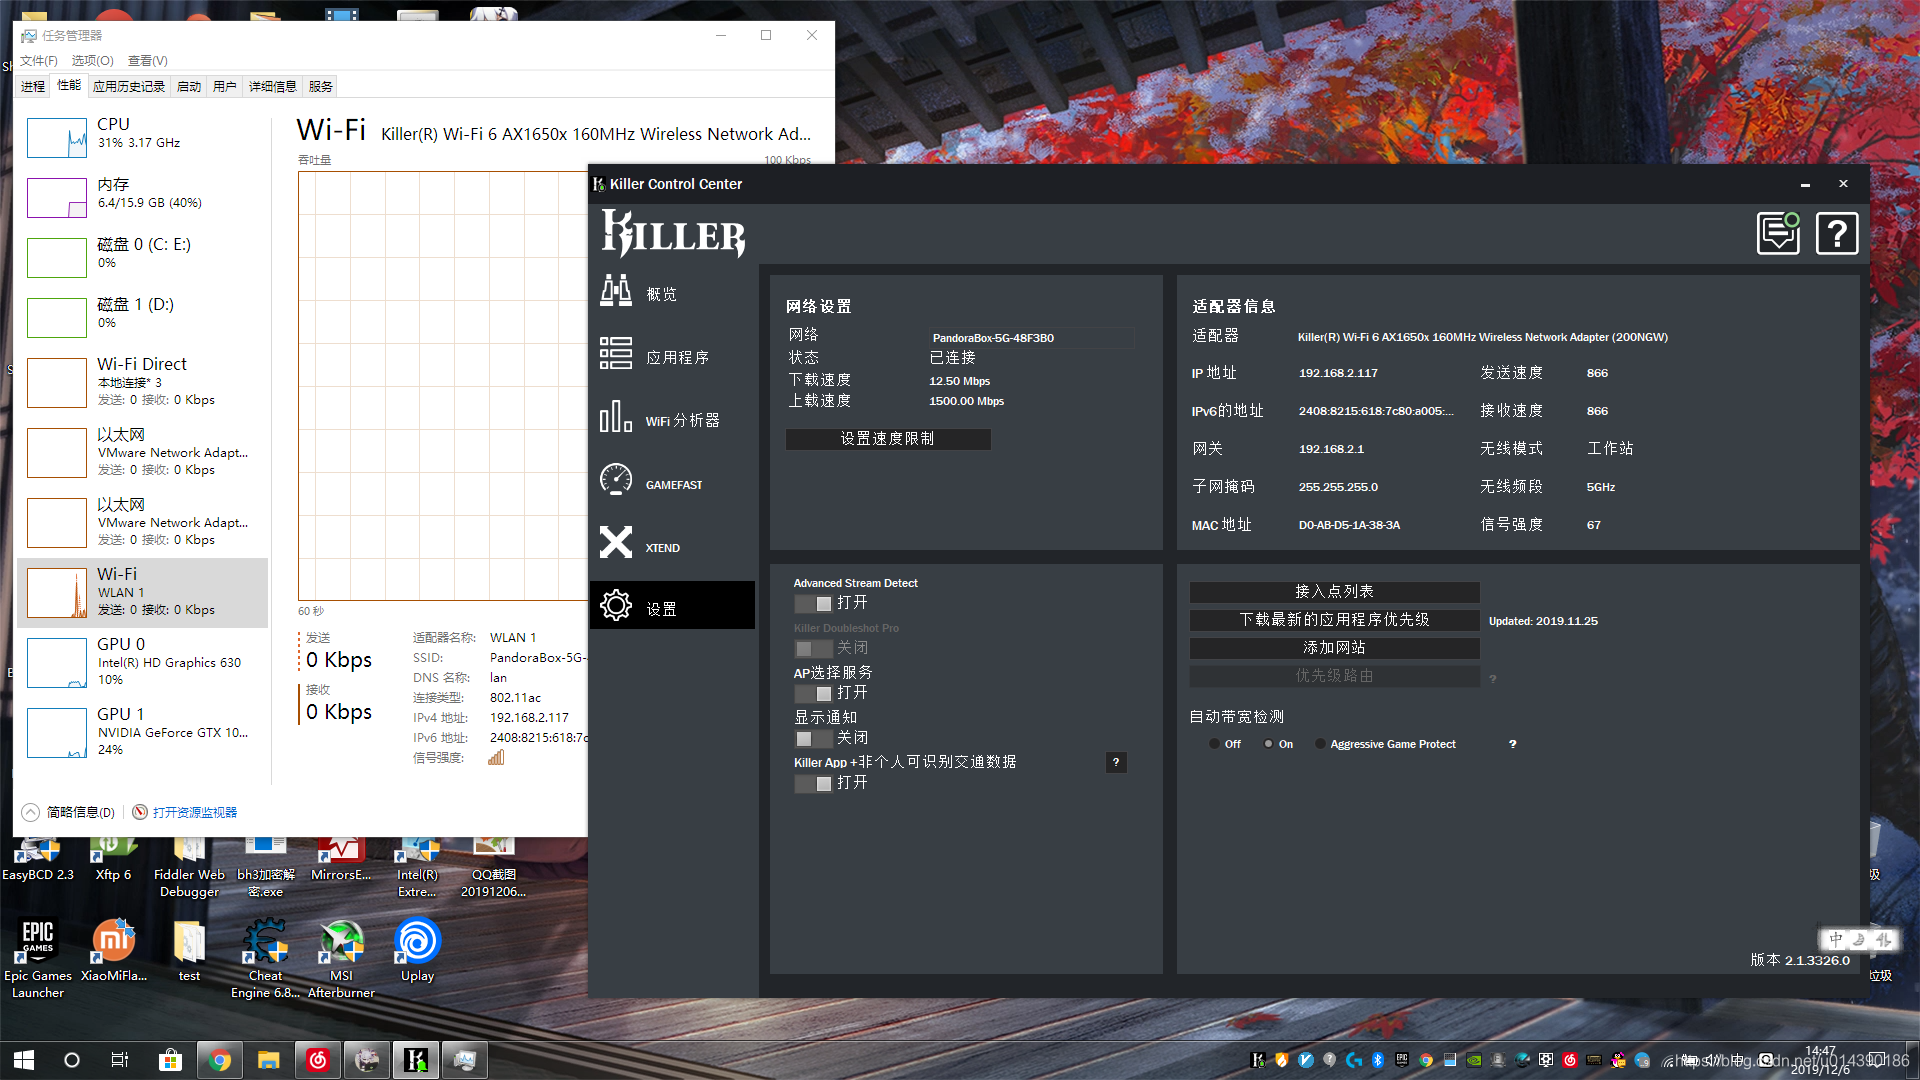This screenshot has width=1920, height=1080.
Task: Click Killer help icon top right
Action: pos(1837,233)
